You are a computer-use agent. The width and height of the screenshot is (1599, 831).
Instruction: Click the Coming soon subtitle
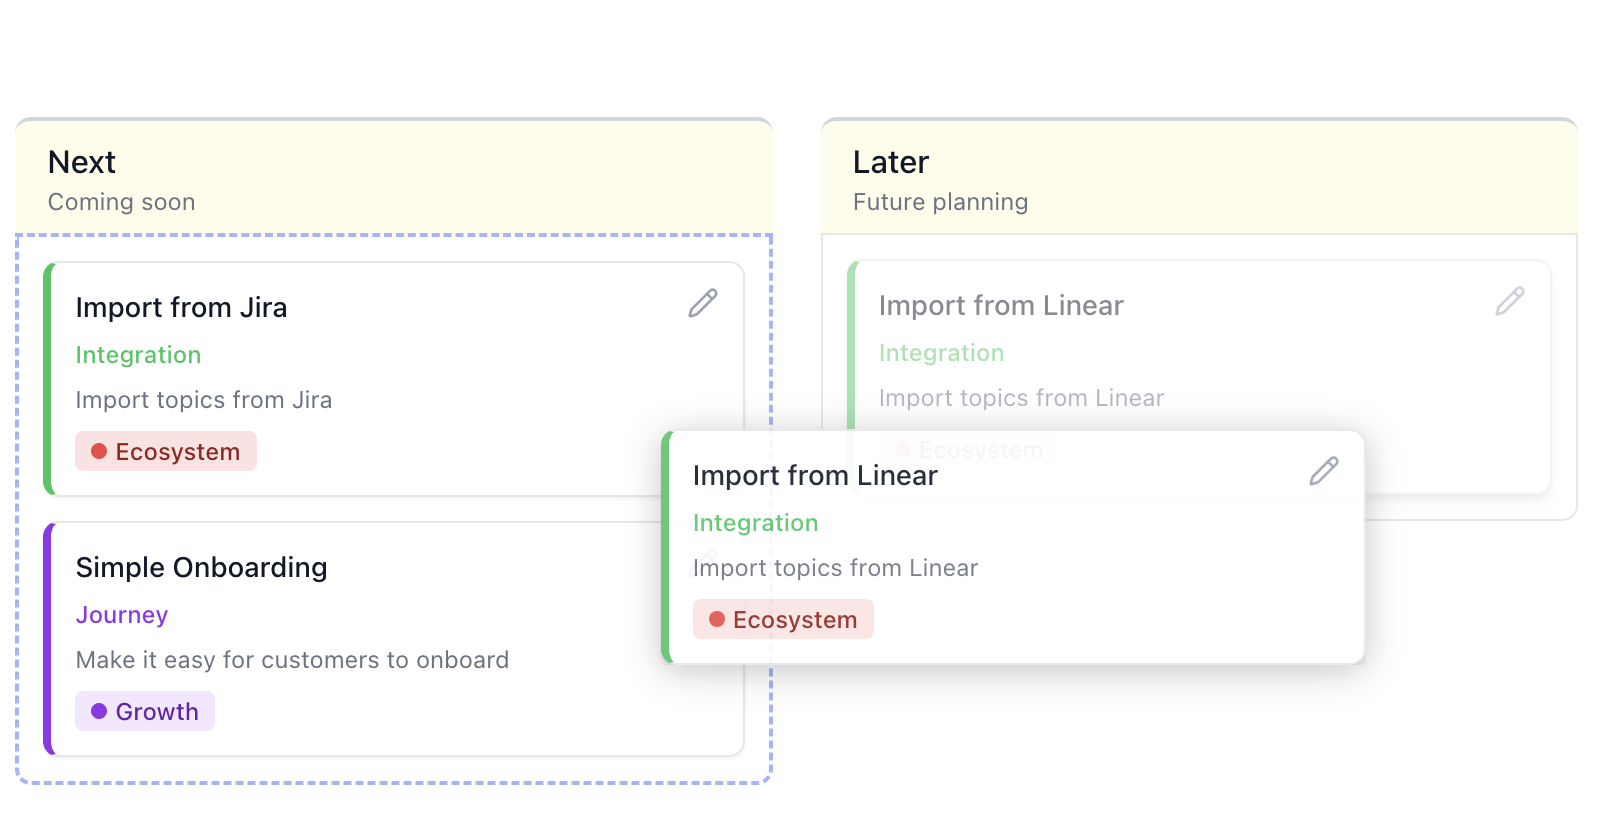tap(121, 202)
